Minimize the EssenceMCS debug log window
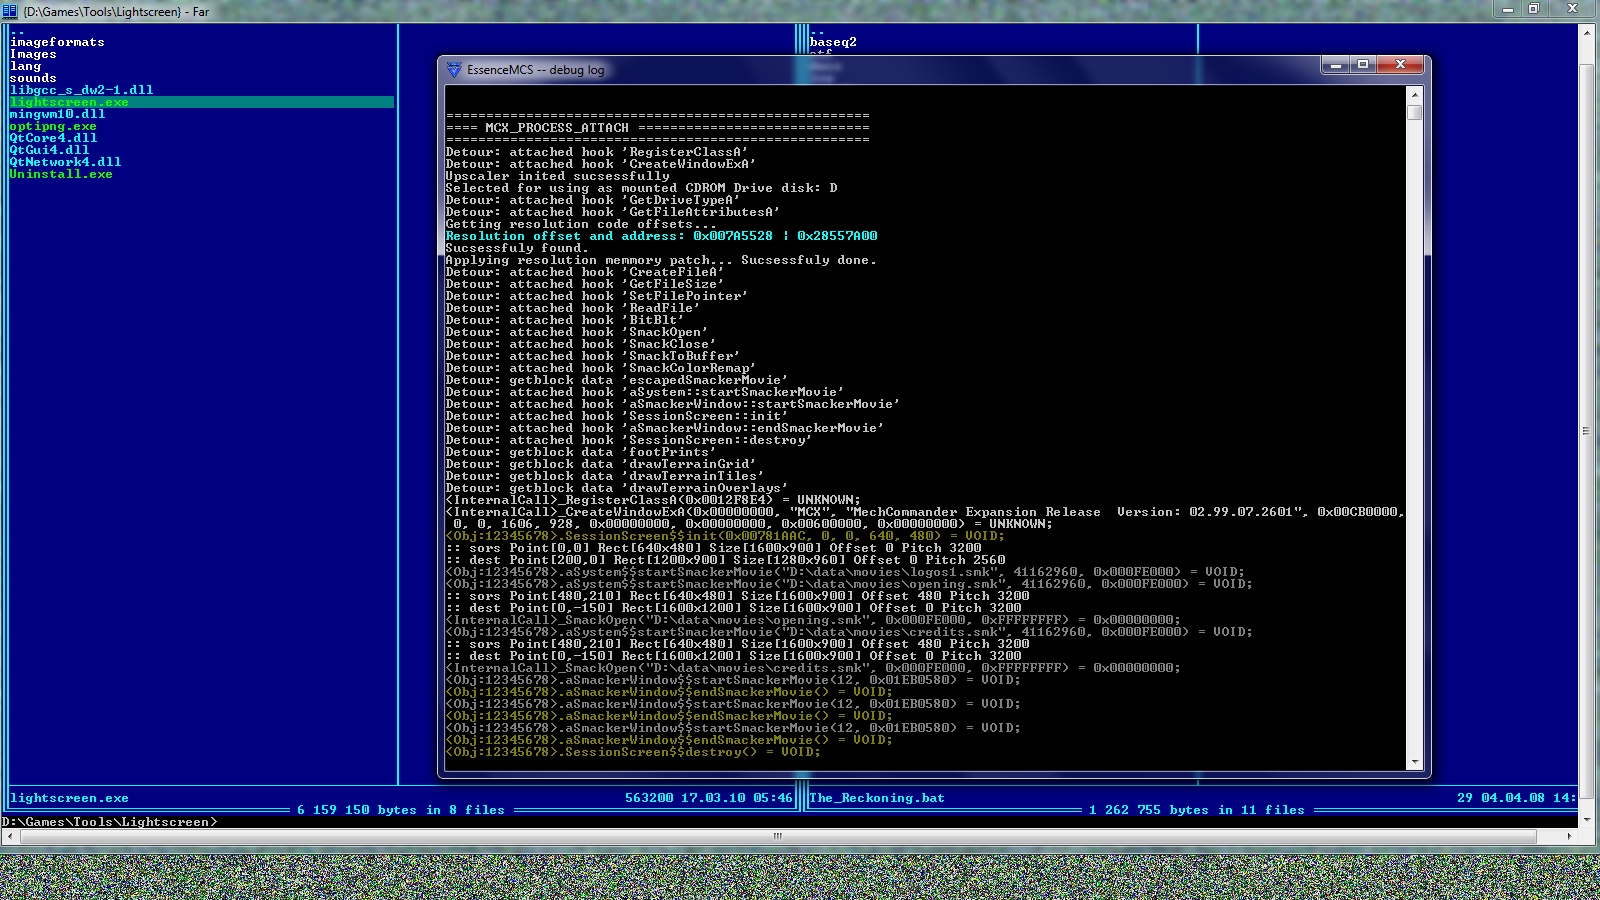1600x900 pixels. coord(1335,65)
